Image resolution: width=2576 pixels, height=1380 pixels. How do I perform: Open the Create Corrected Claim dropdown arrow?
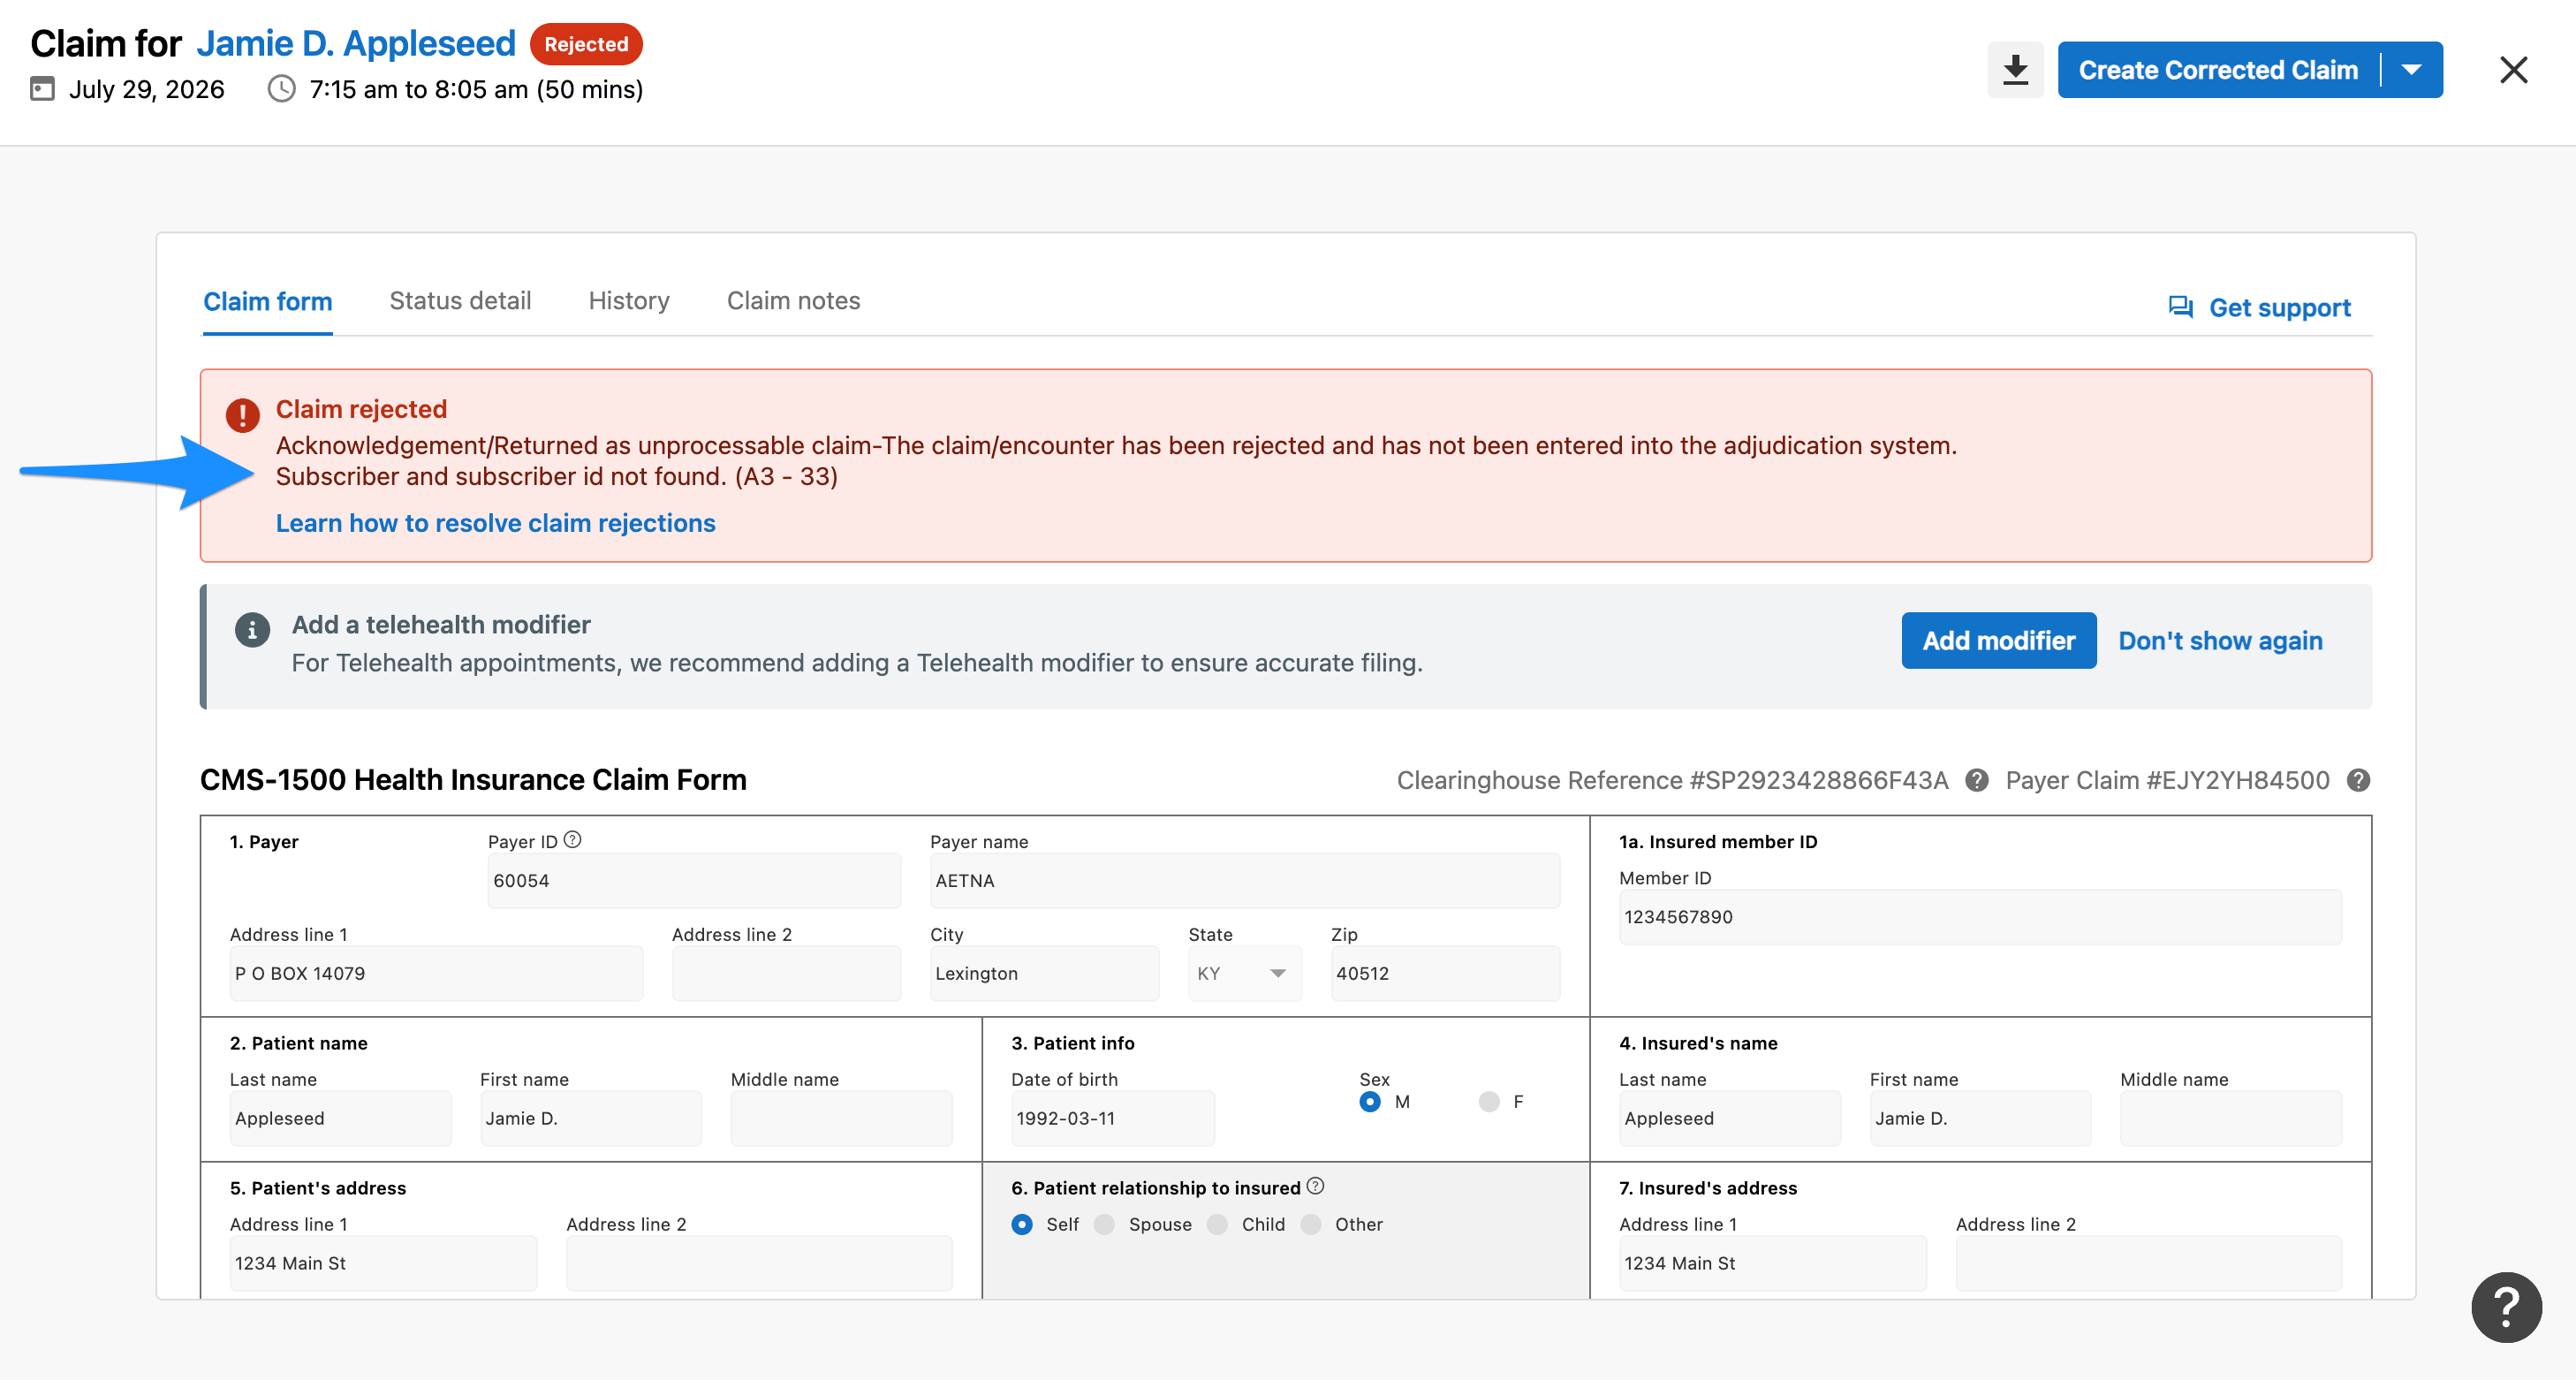[2411, 70]
